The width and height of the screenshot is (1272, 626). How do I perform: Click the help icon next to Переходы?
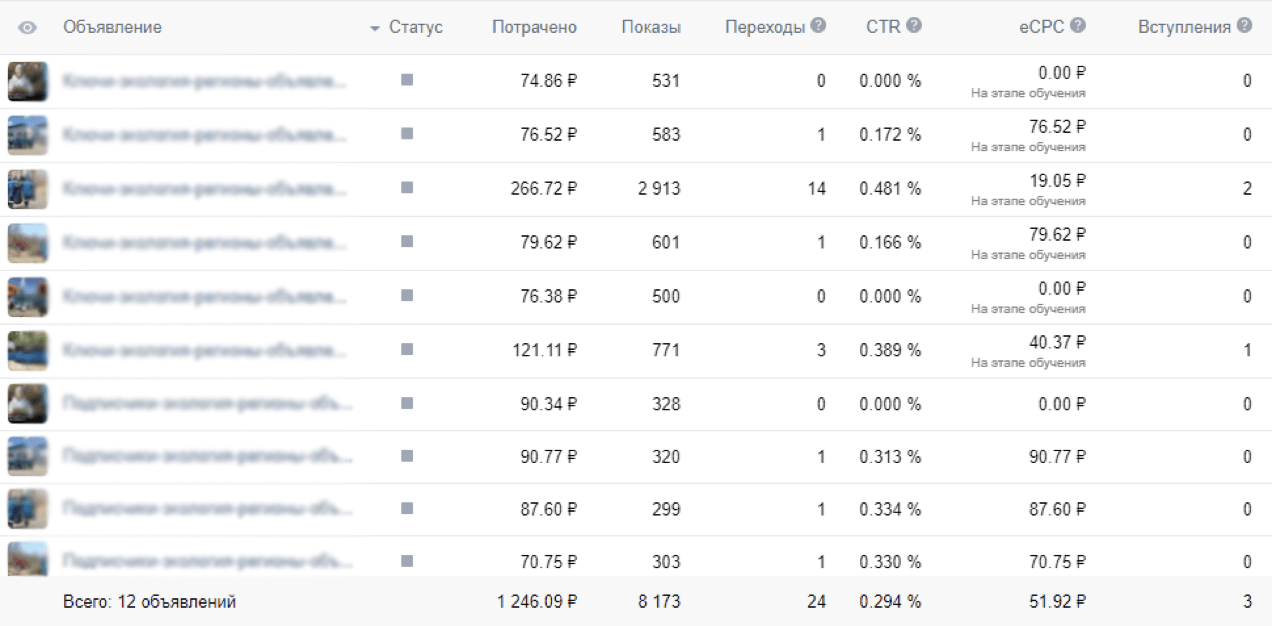(818, 26)
